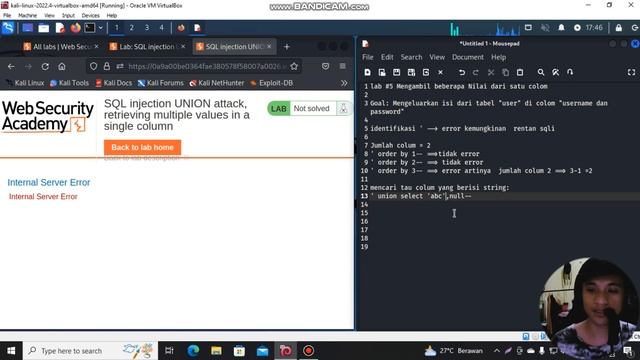Click Web Security Academy logo
The height and width of the screenshot is (360, 640).
click(x=48, y=117)
